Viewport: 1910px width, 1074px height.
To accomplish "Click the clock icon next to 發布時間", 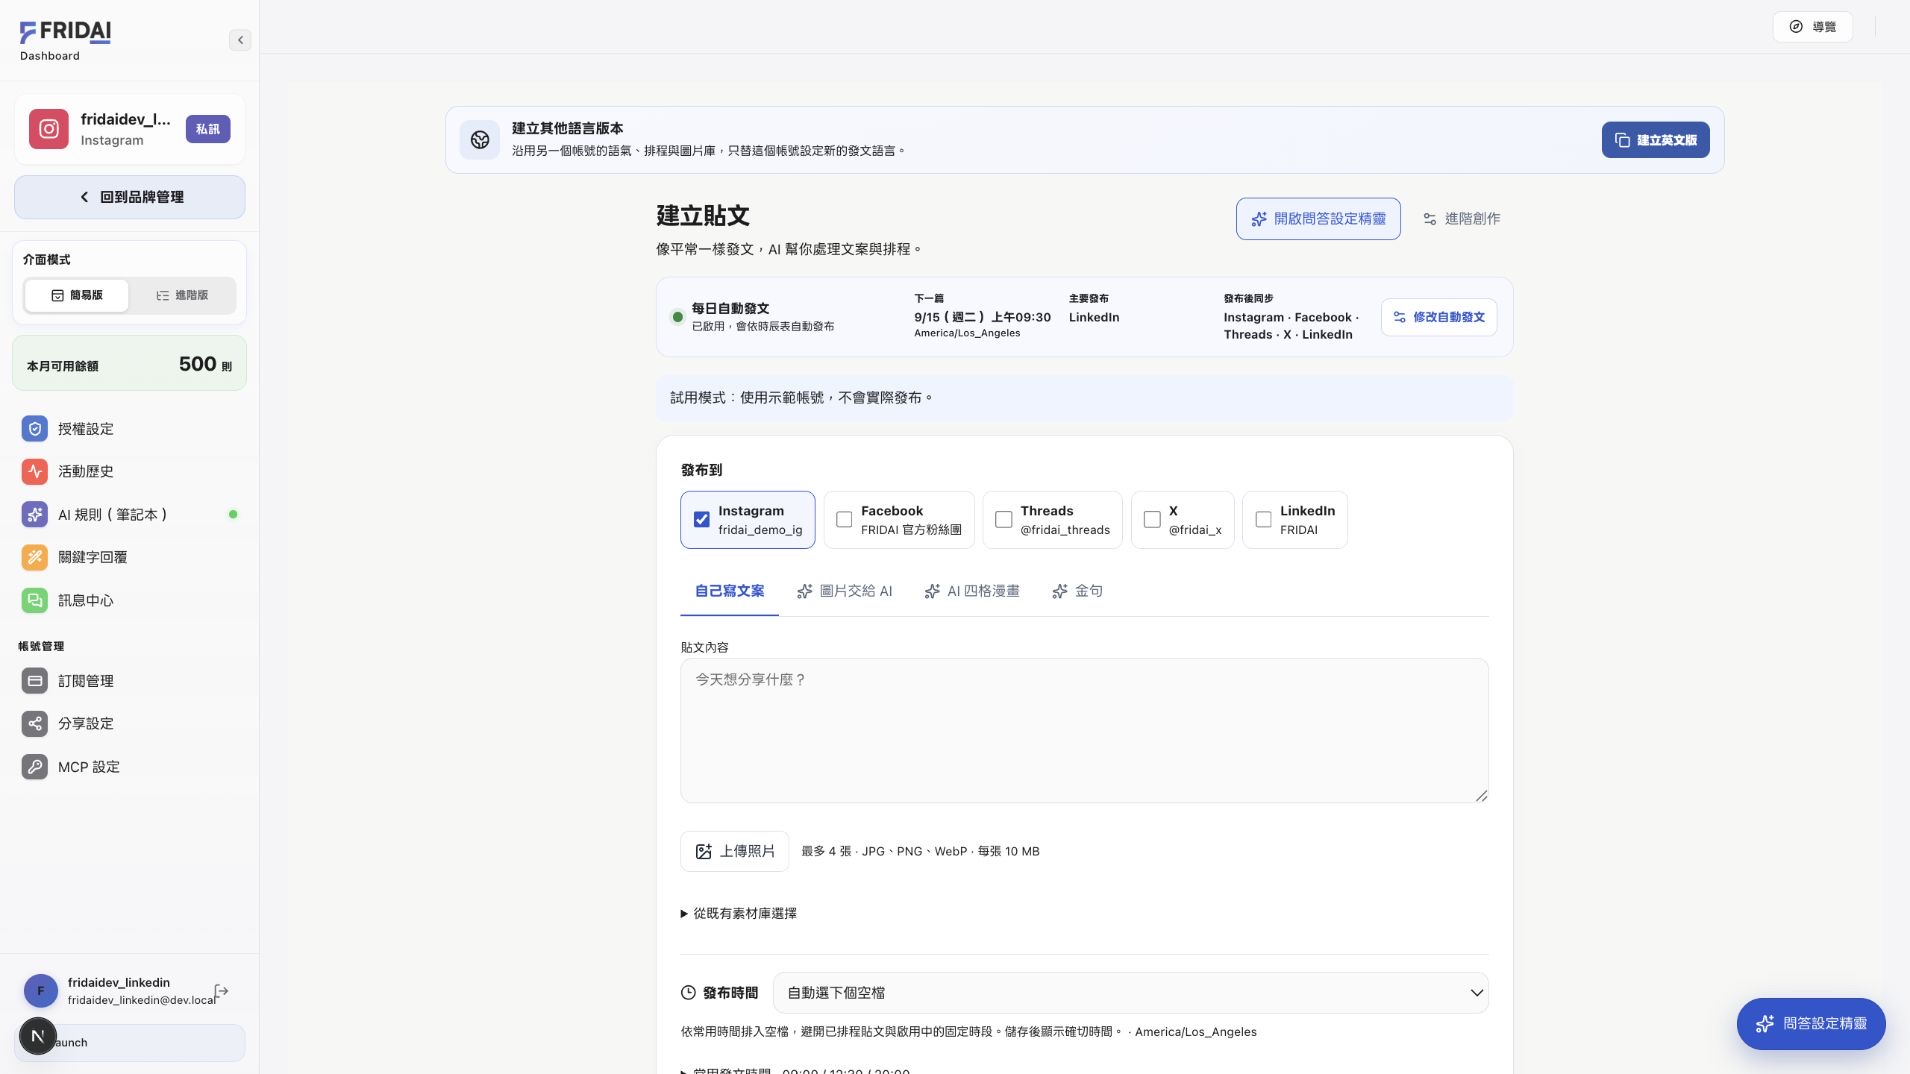I will click(x=688, y=993).
